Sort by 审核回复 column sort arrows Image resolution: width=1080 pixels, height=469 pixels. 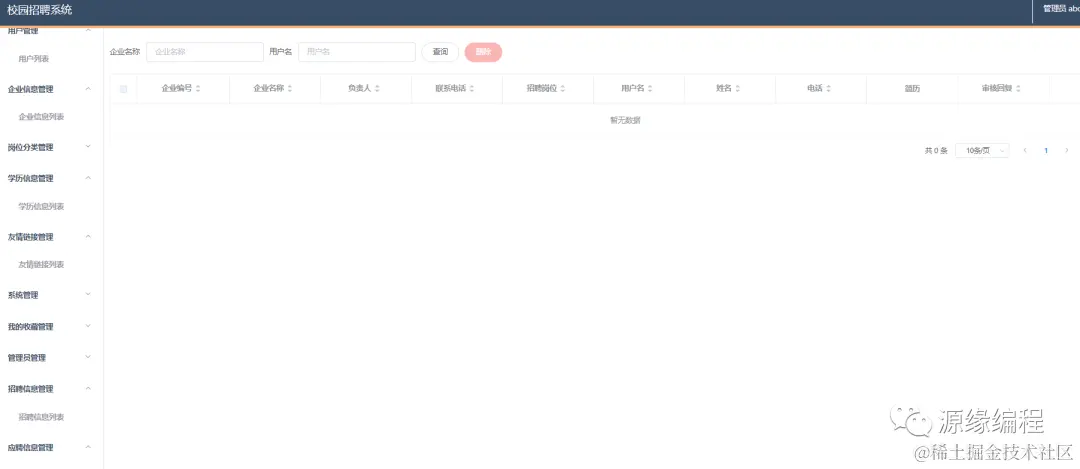coord(1018,89)
